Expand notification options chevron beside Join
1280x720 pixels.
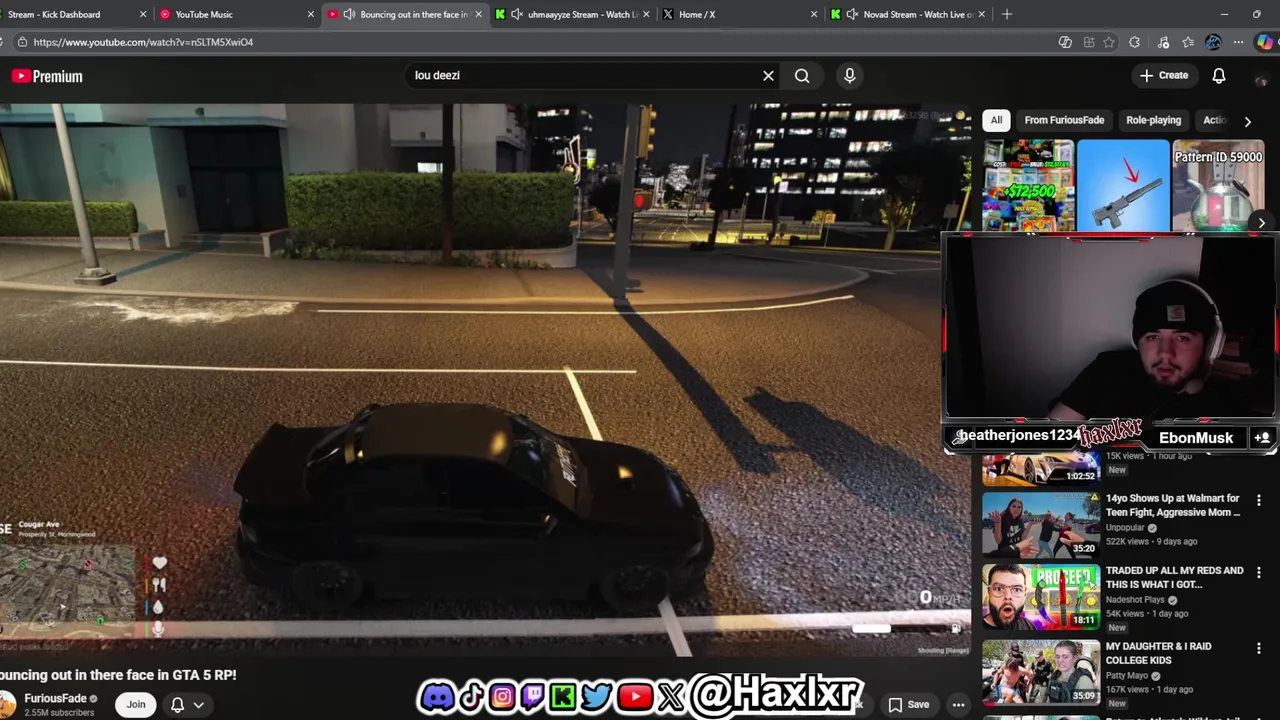[199, 705]
